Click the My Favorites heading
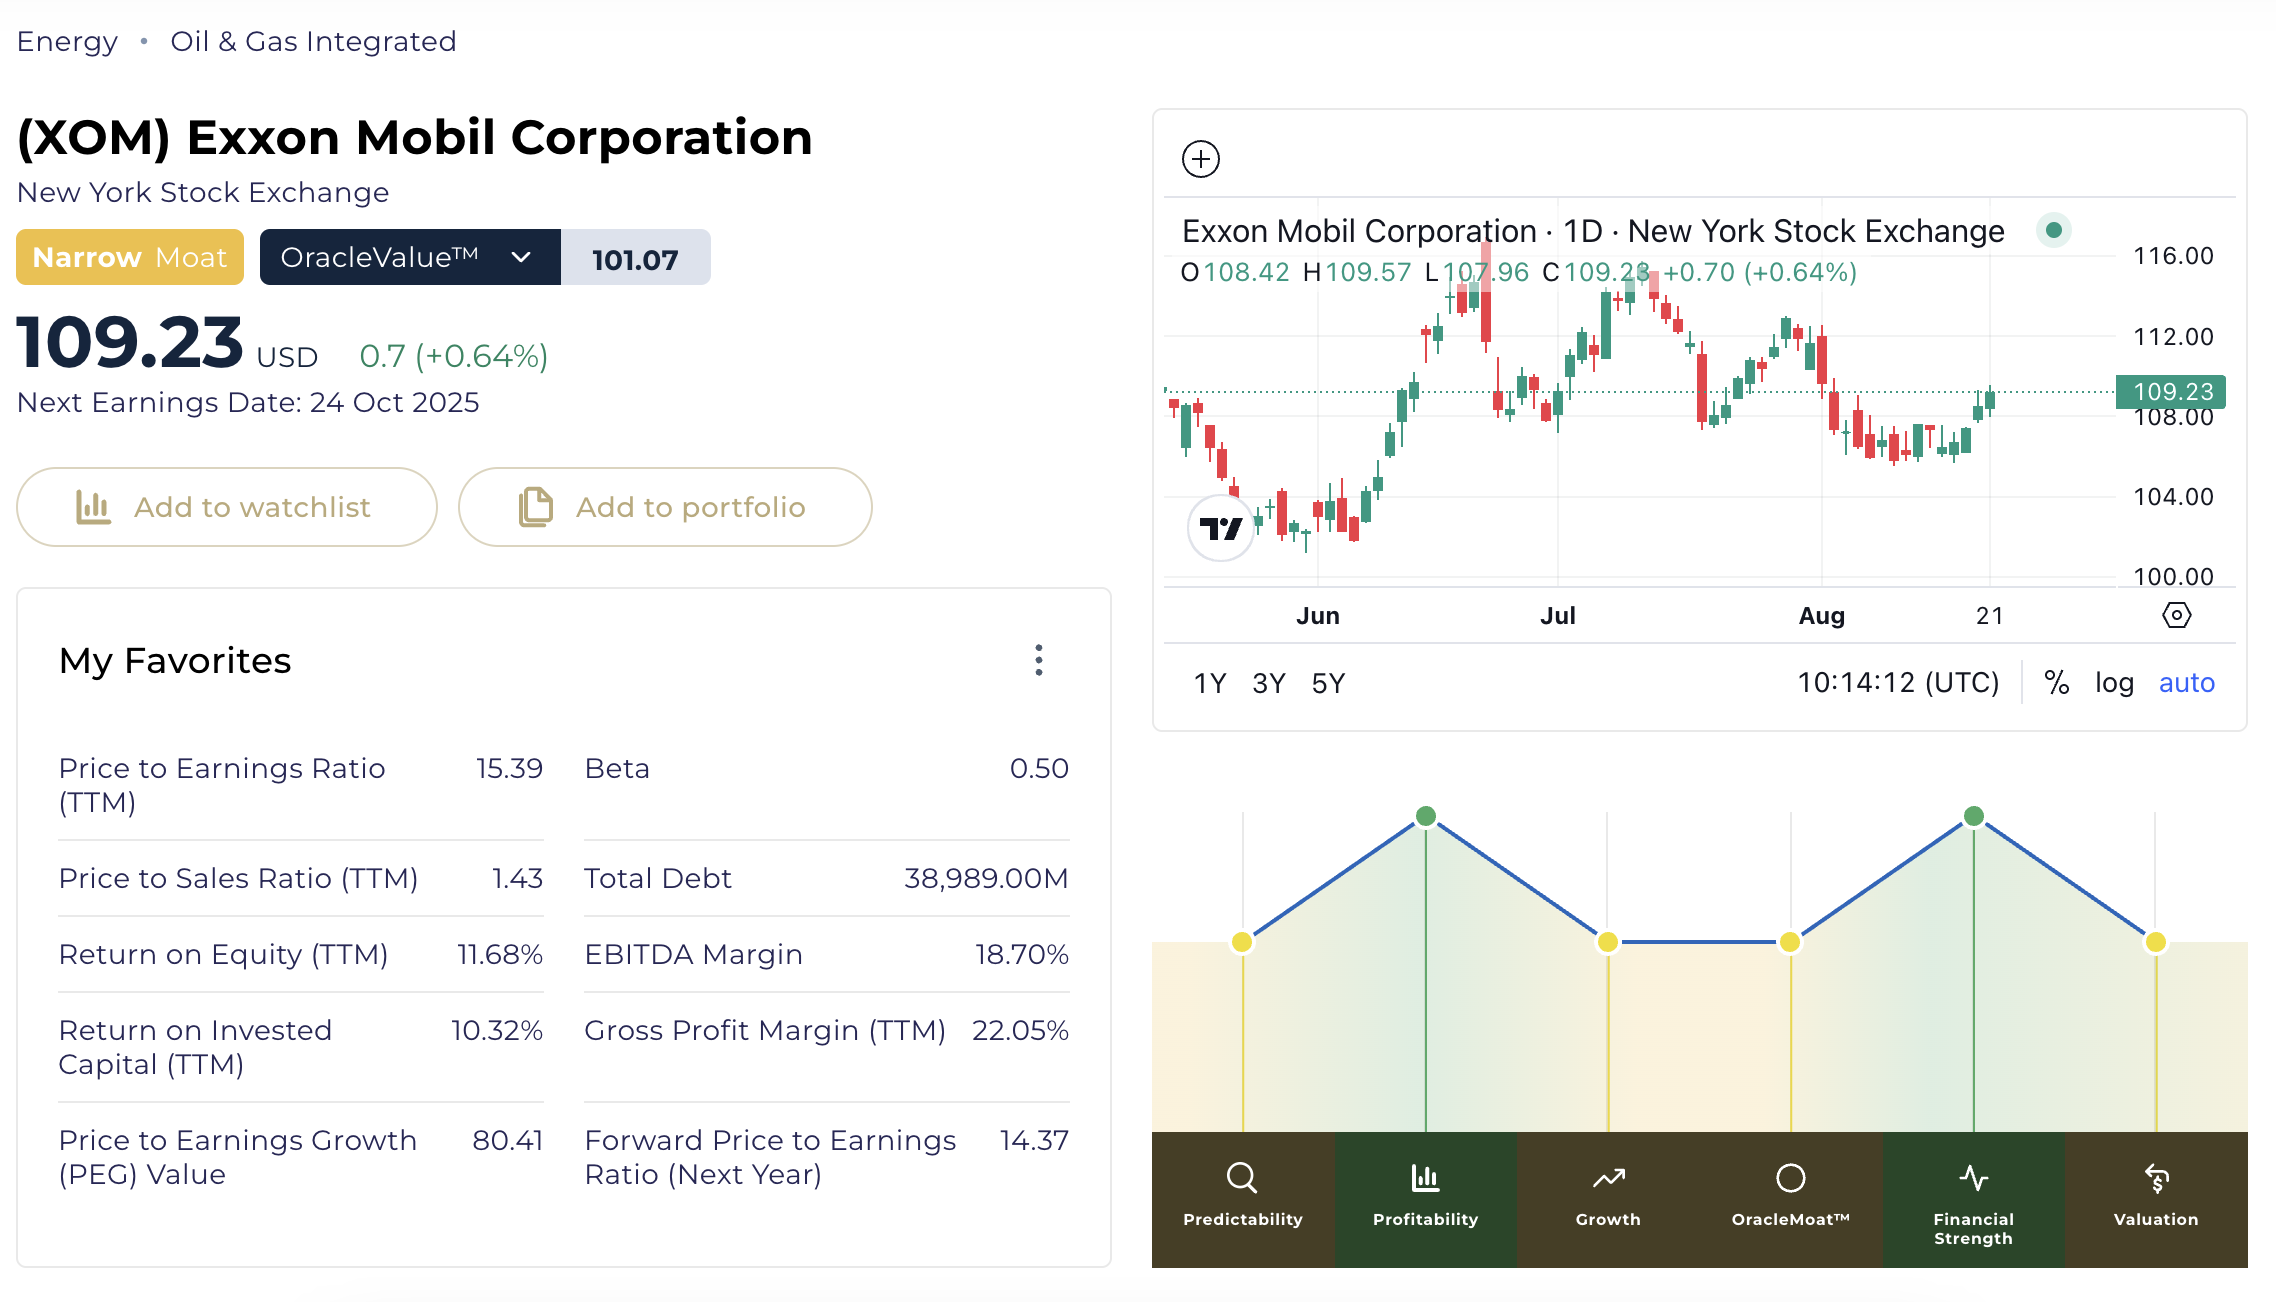Screen dimensions: 2276x1302 pyautogui.click(x=175, y=661)
